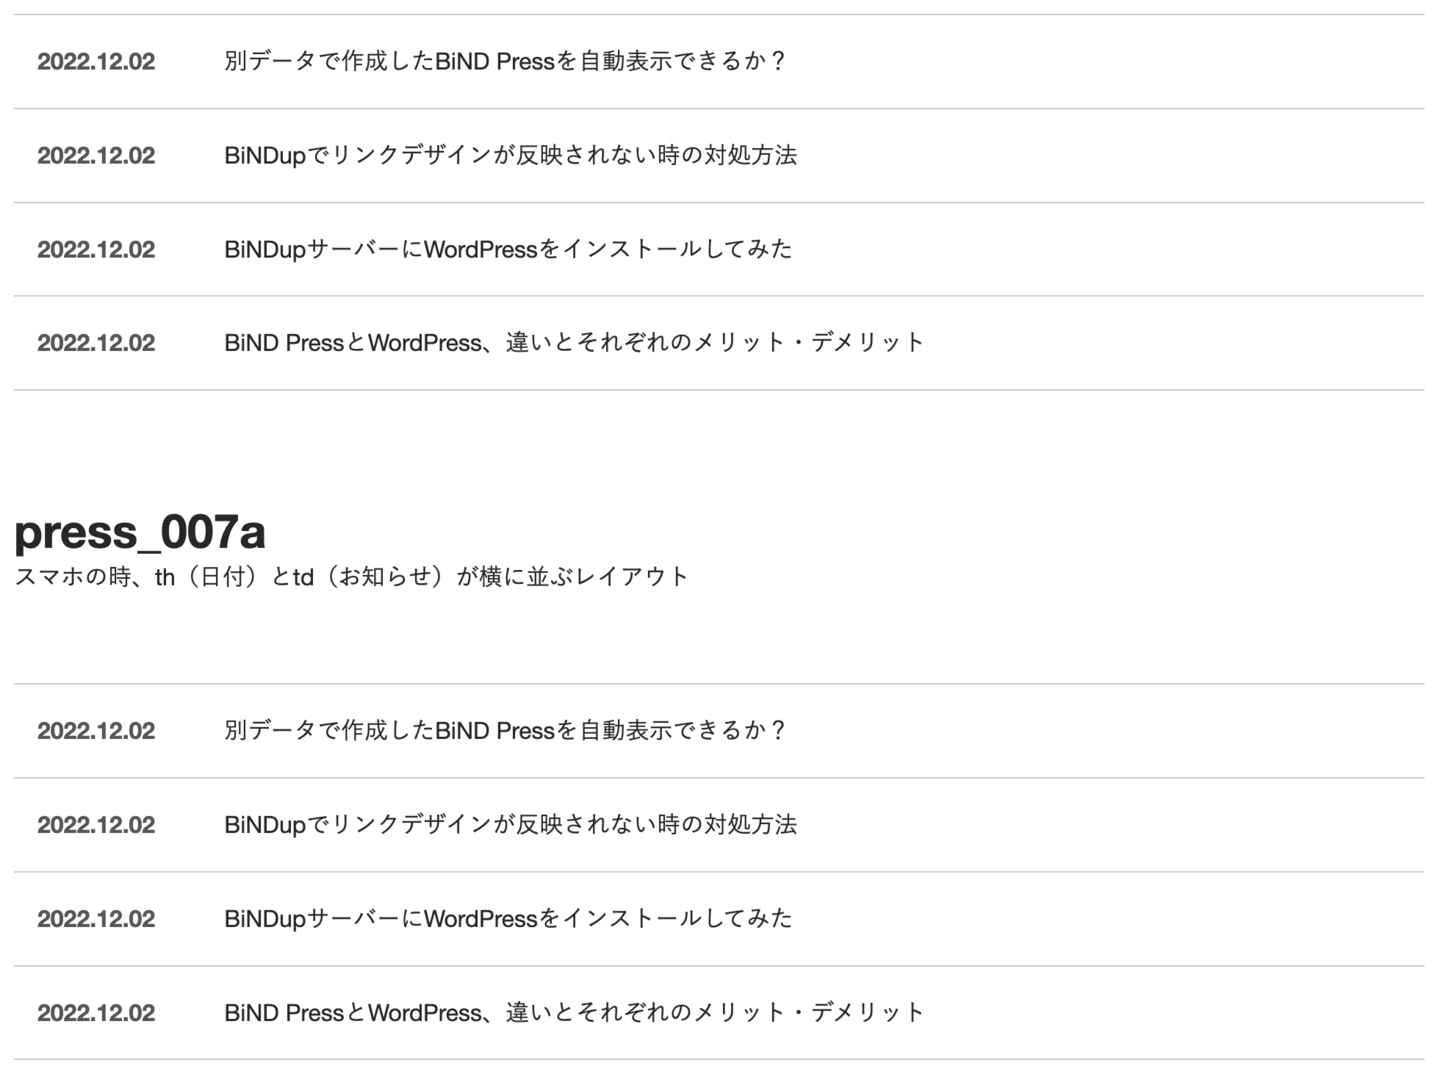Click date beside 別データ row above press_007a heading
Screen dimensions: 1440x1085
(x=96, y=62)
